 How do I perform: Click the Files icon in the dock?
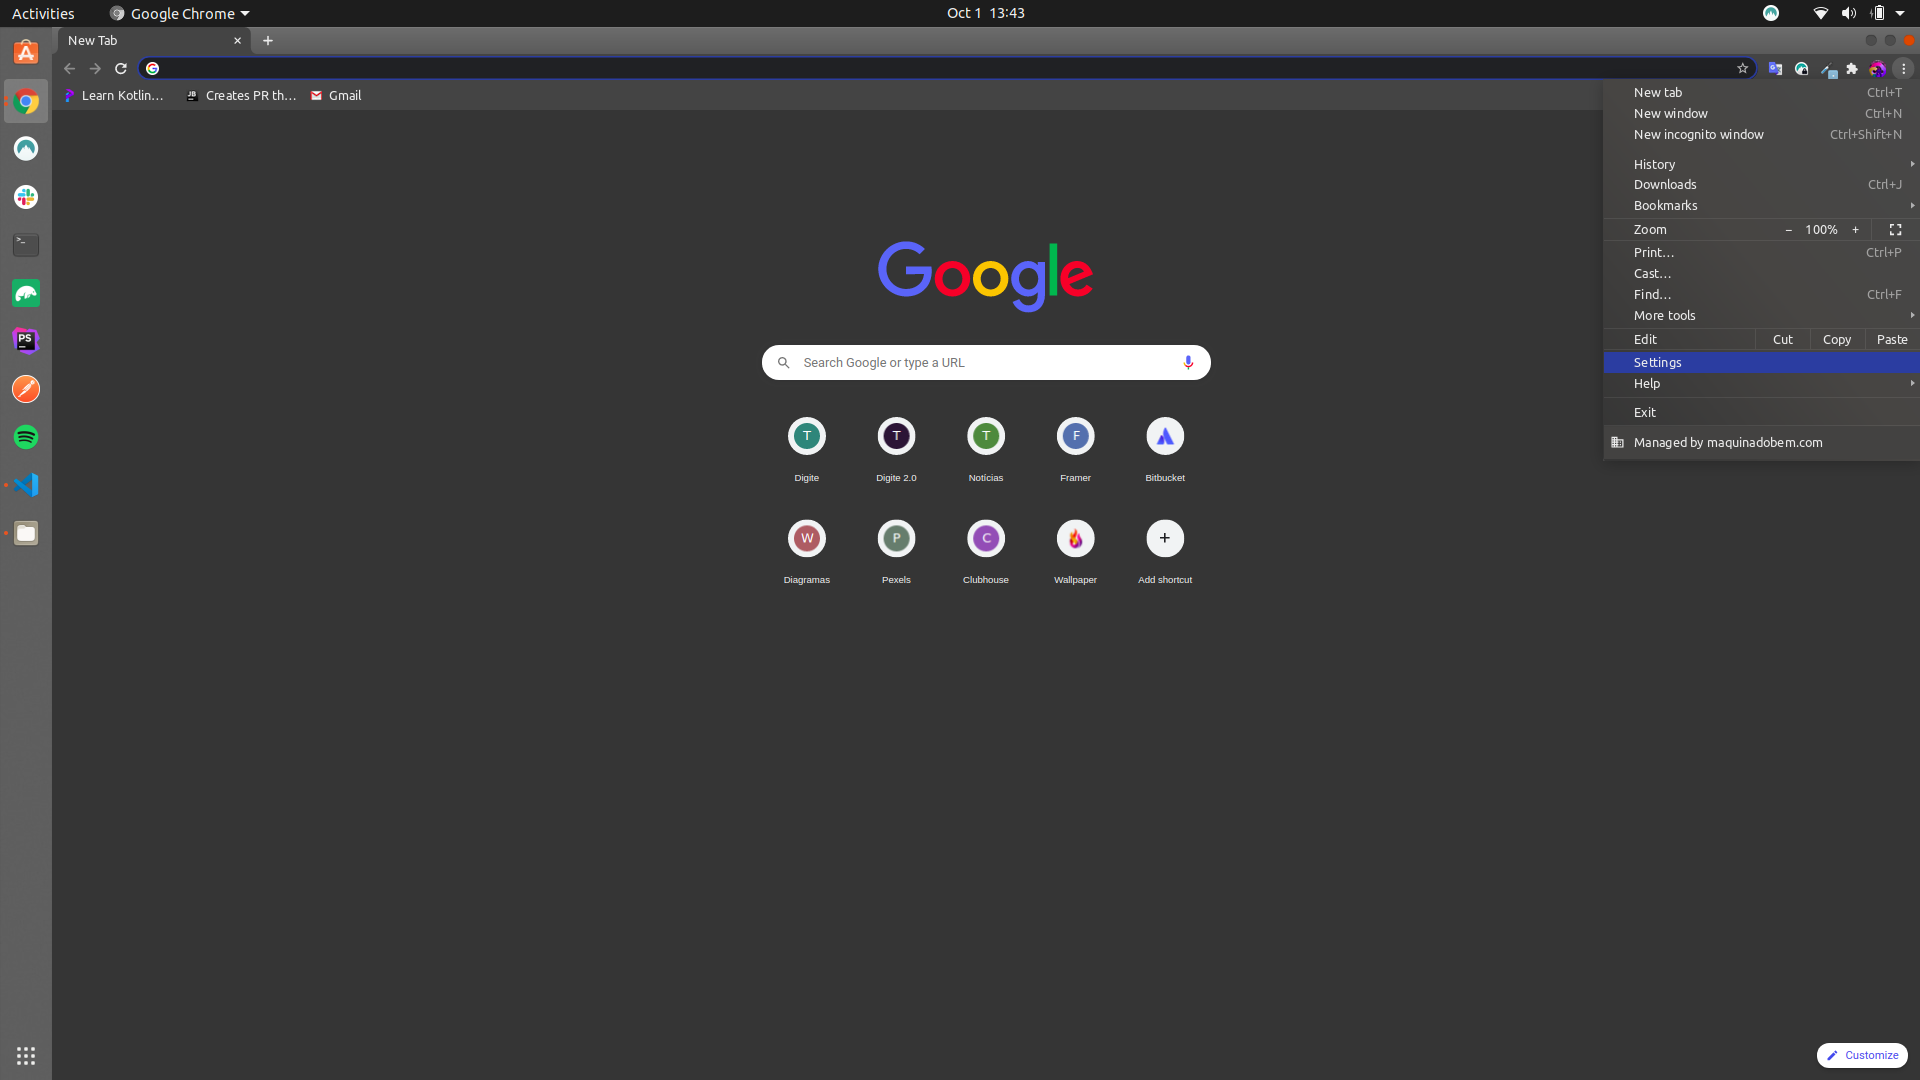pos(25,533)
